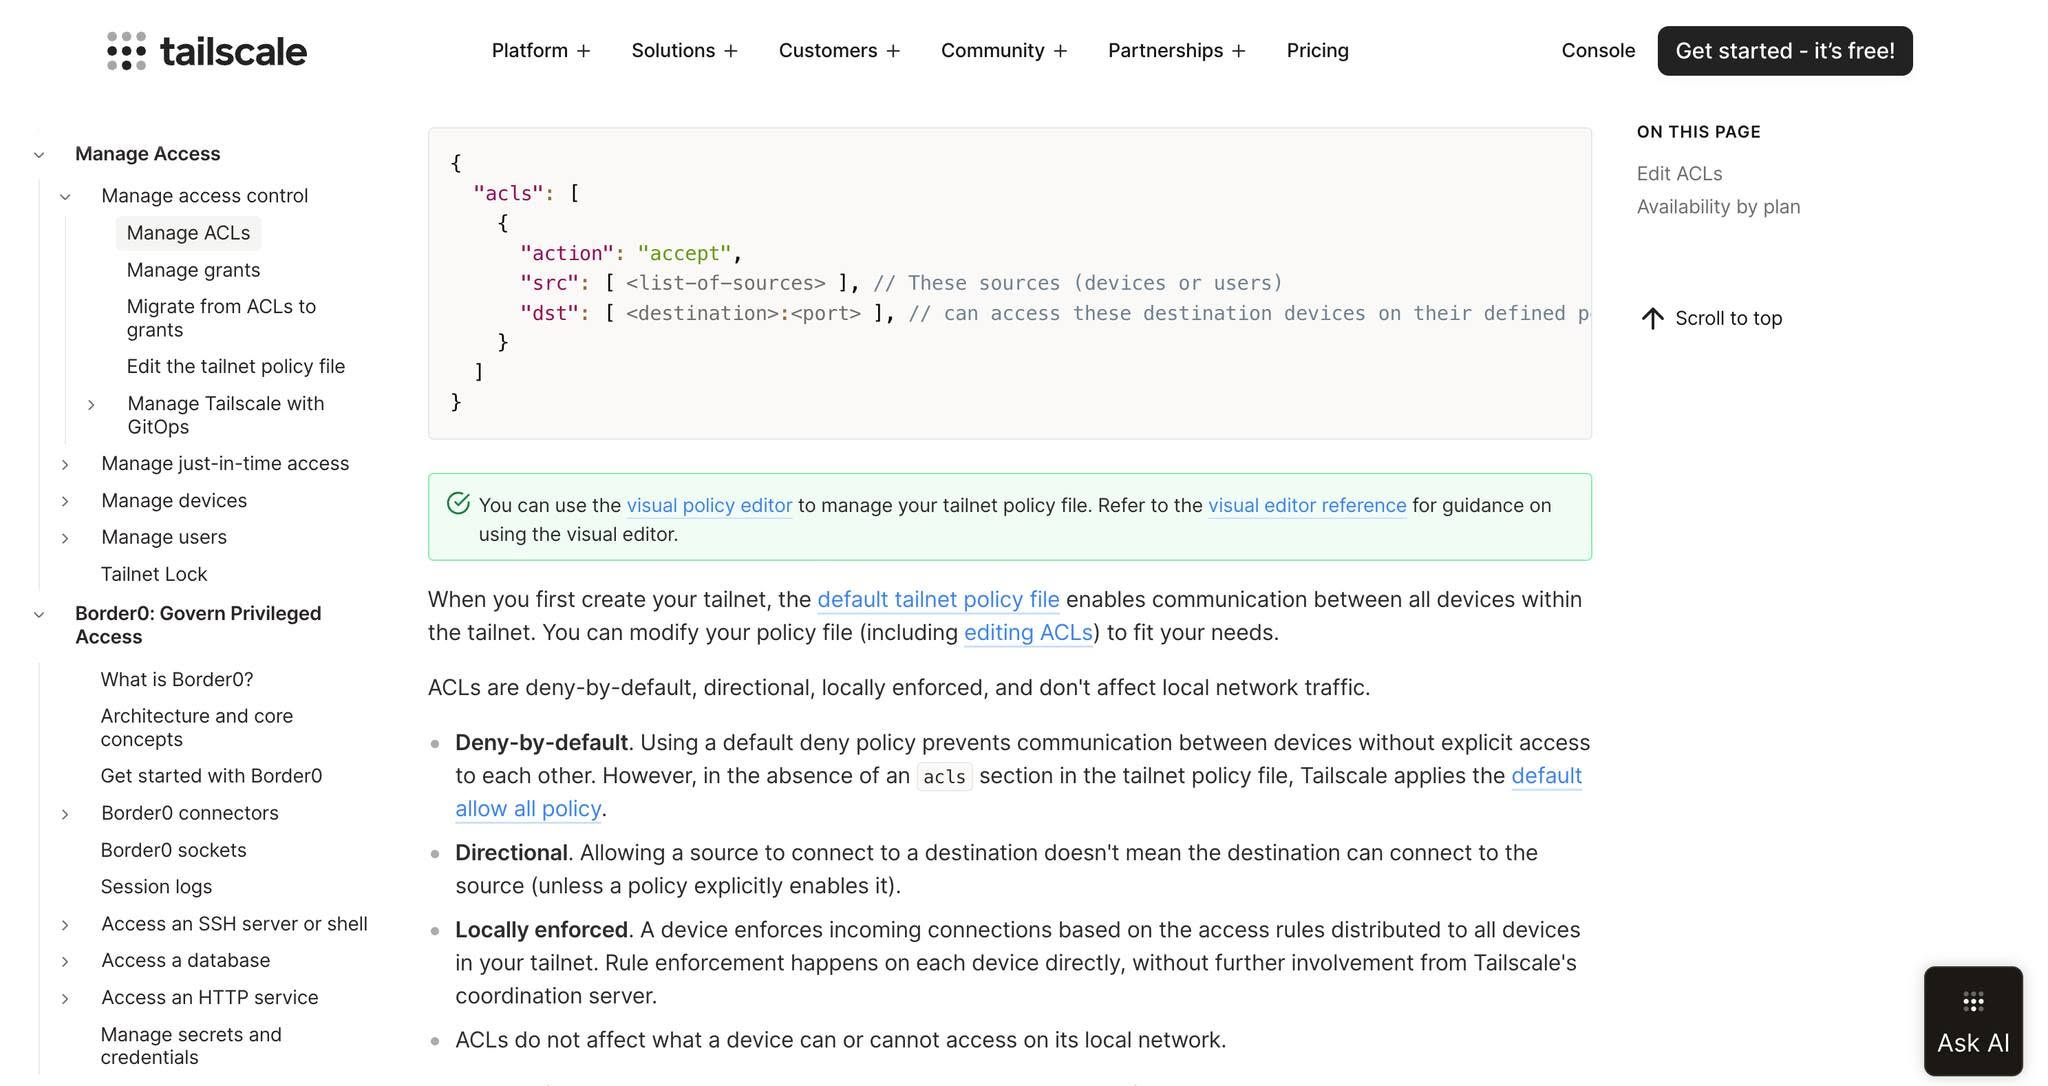
Task: Collapse Border0: Govern Privileged Access section
Action: (x=39, y=615)
